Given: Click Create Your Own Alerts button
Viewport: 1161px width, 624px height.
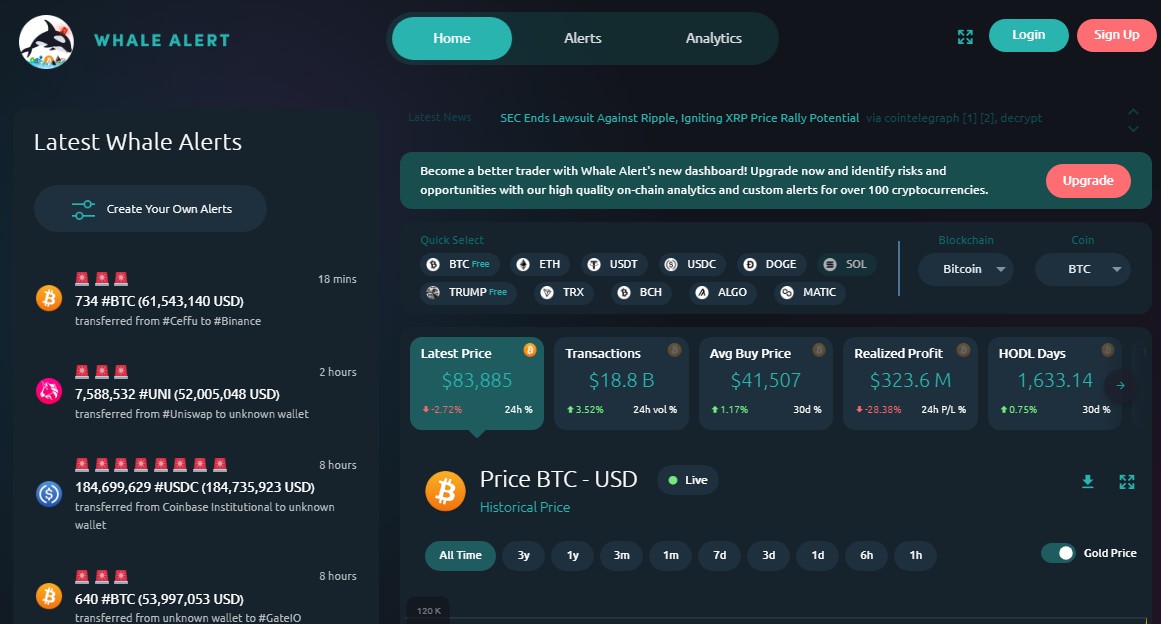Looking at the screenshot, I should [151, 209].
